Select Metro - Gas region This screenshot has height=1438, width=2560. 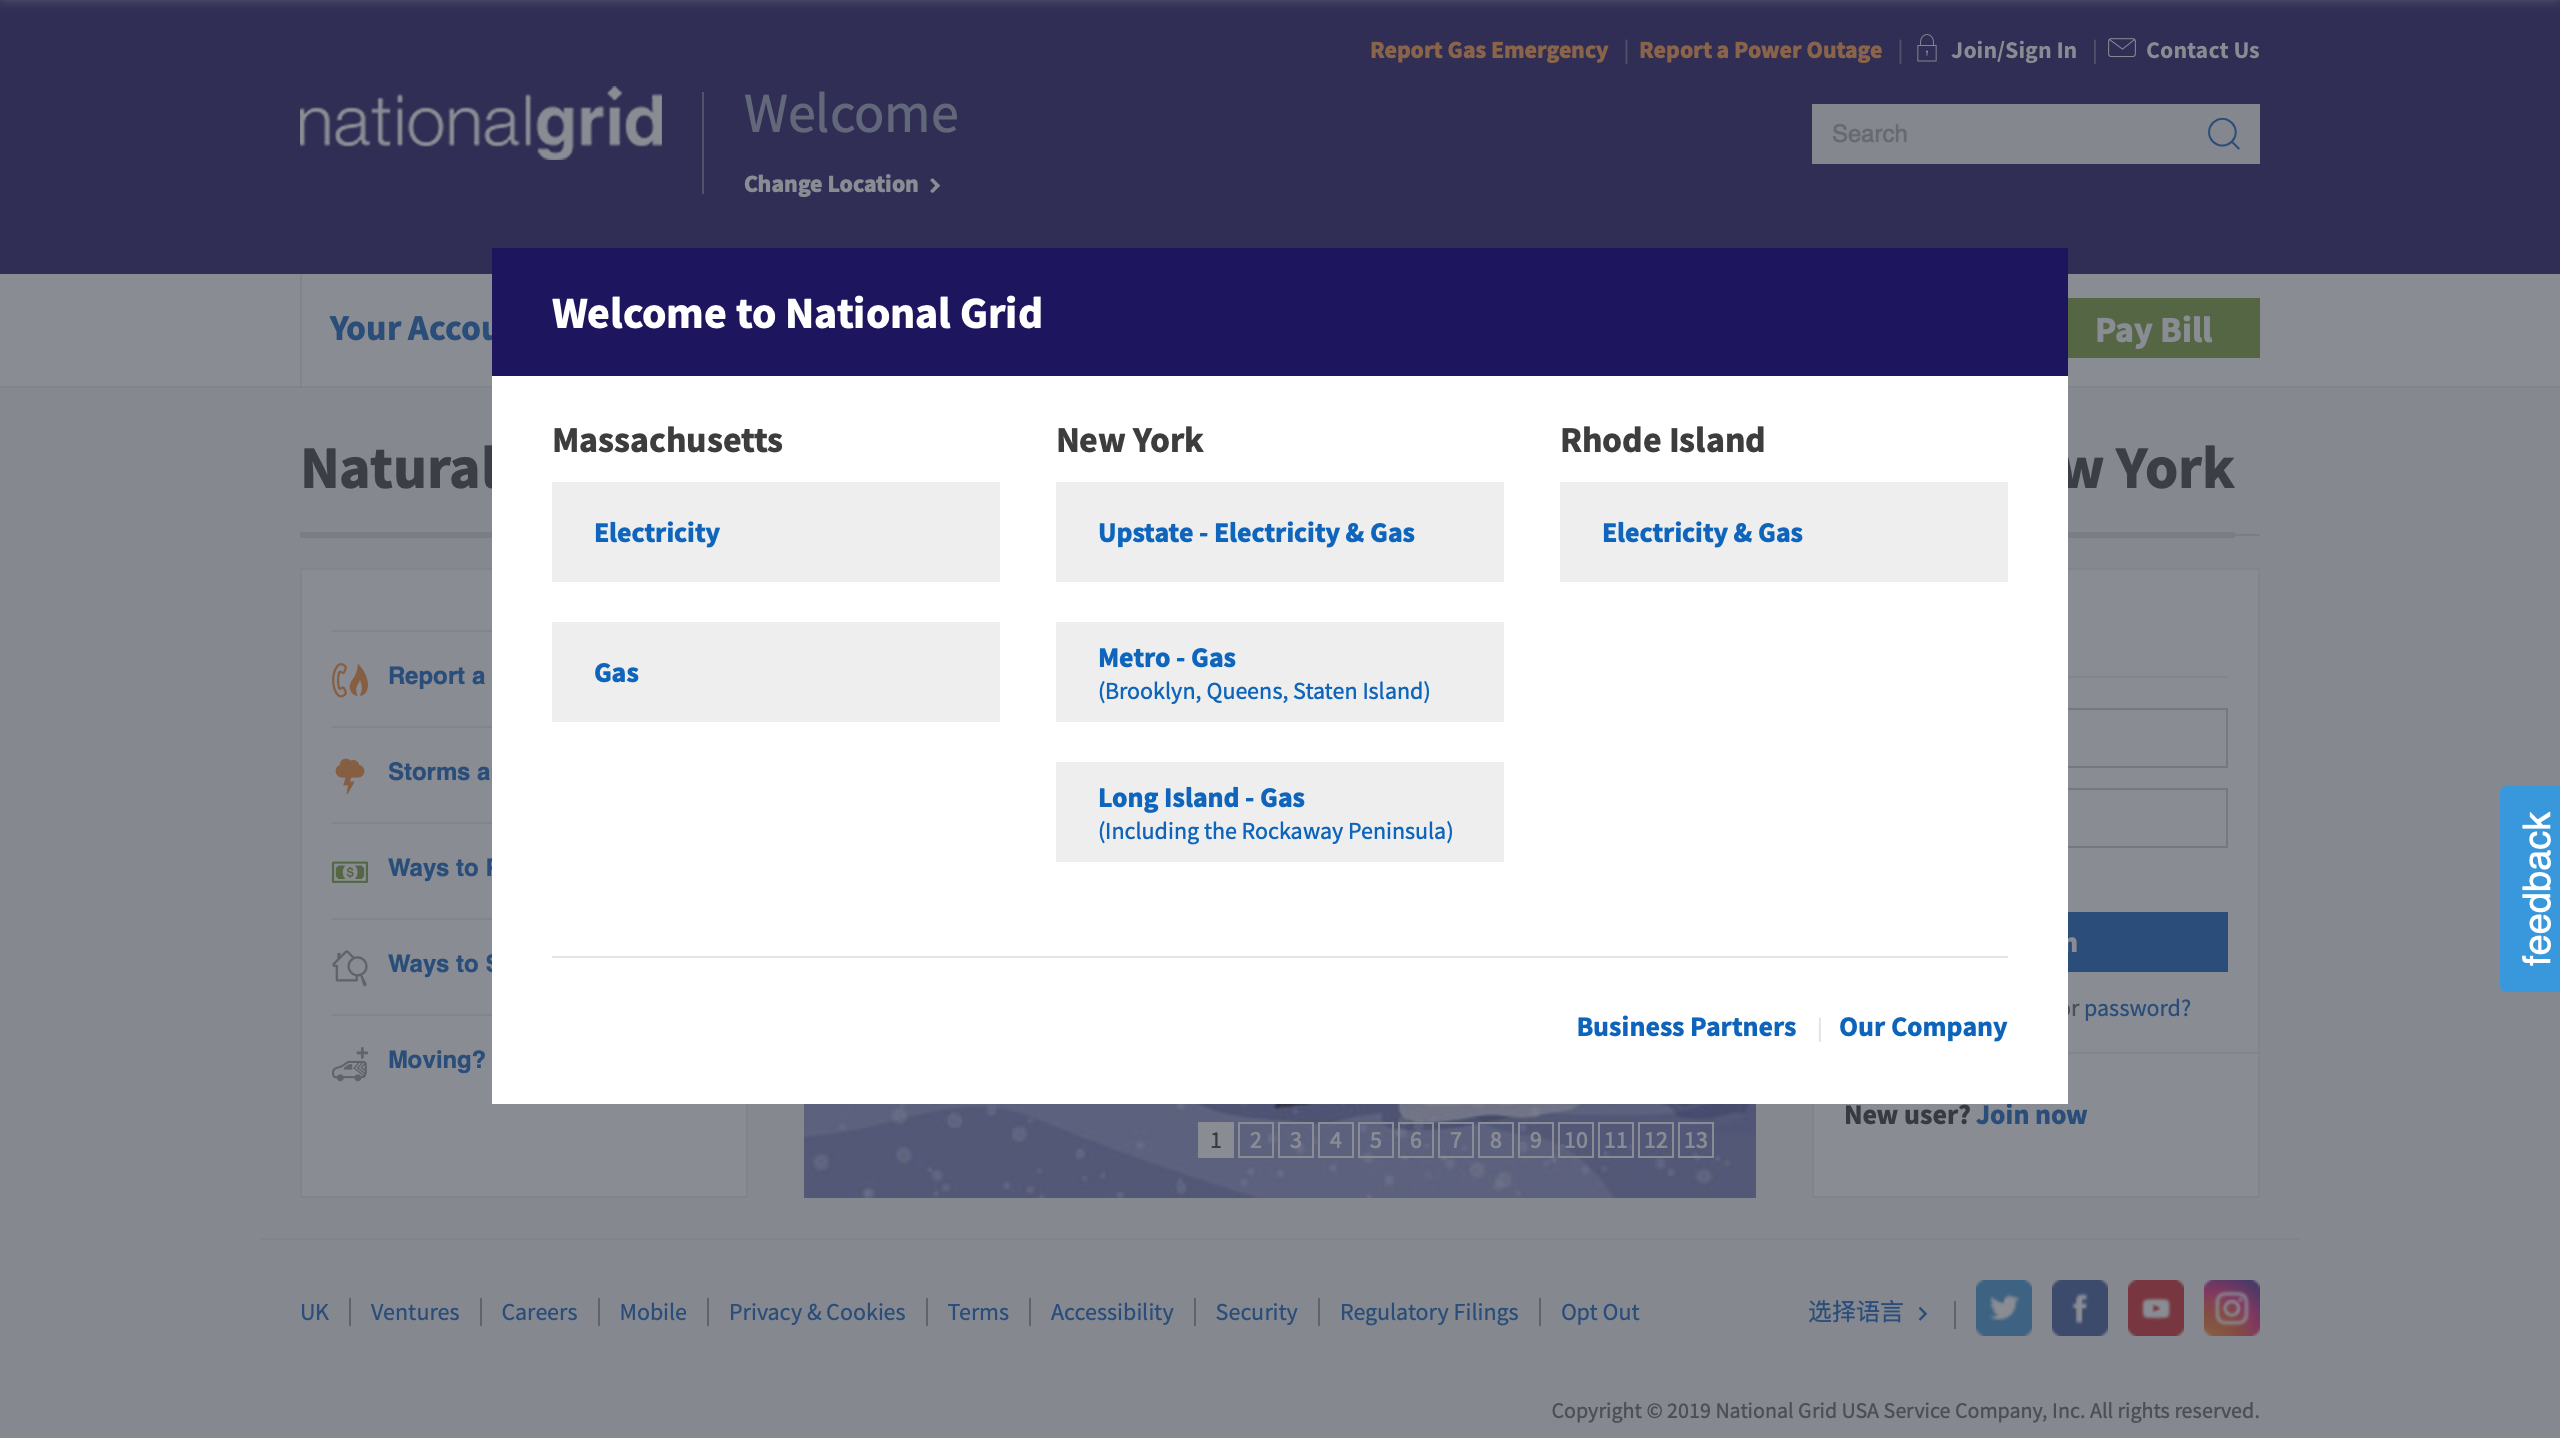coord(1279,672)
